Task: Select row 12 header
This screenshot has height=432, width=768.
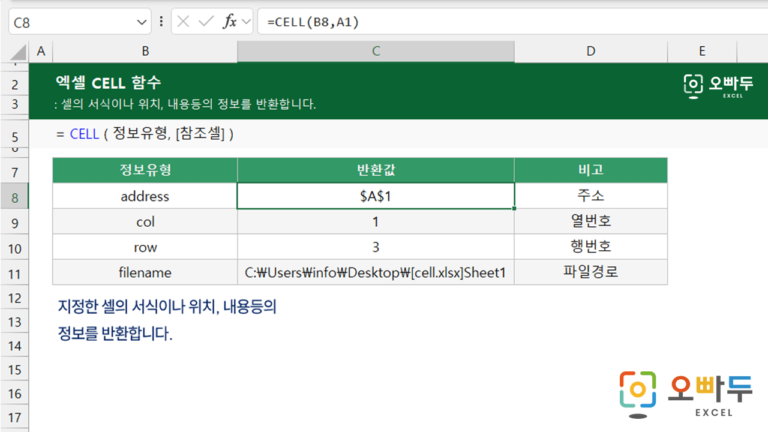Action: tap(15, 298)
